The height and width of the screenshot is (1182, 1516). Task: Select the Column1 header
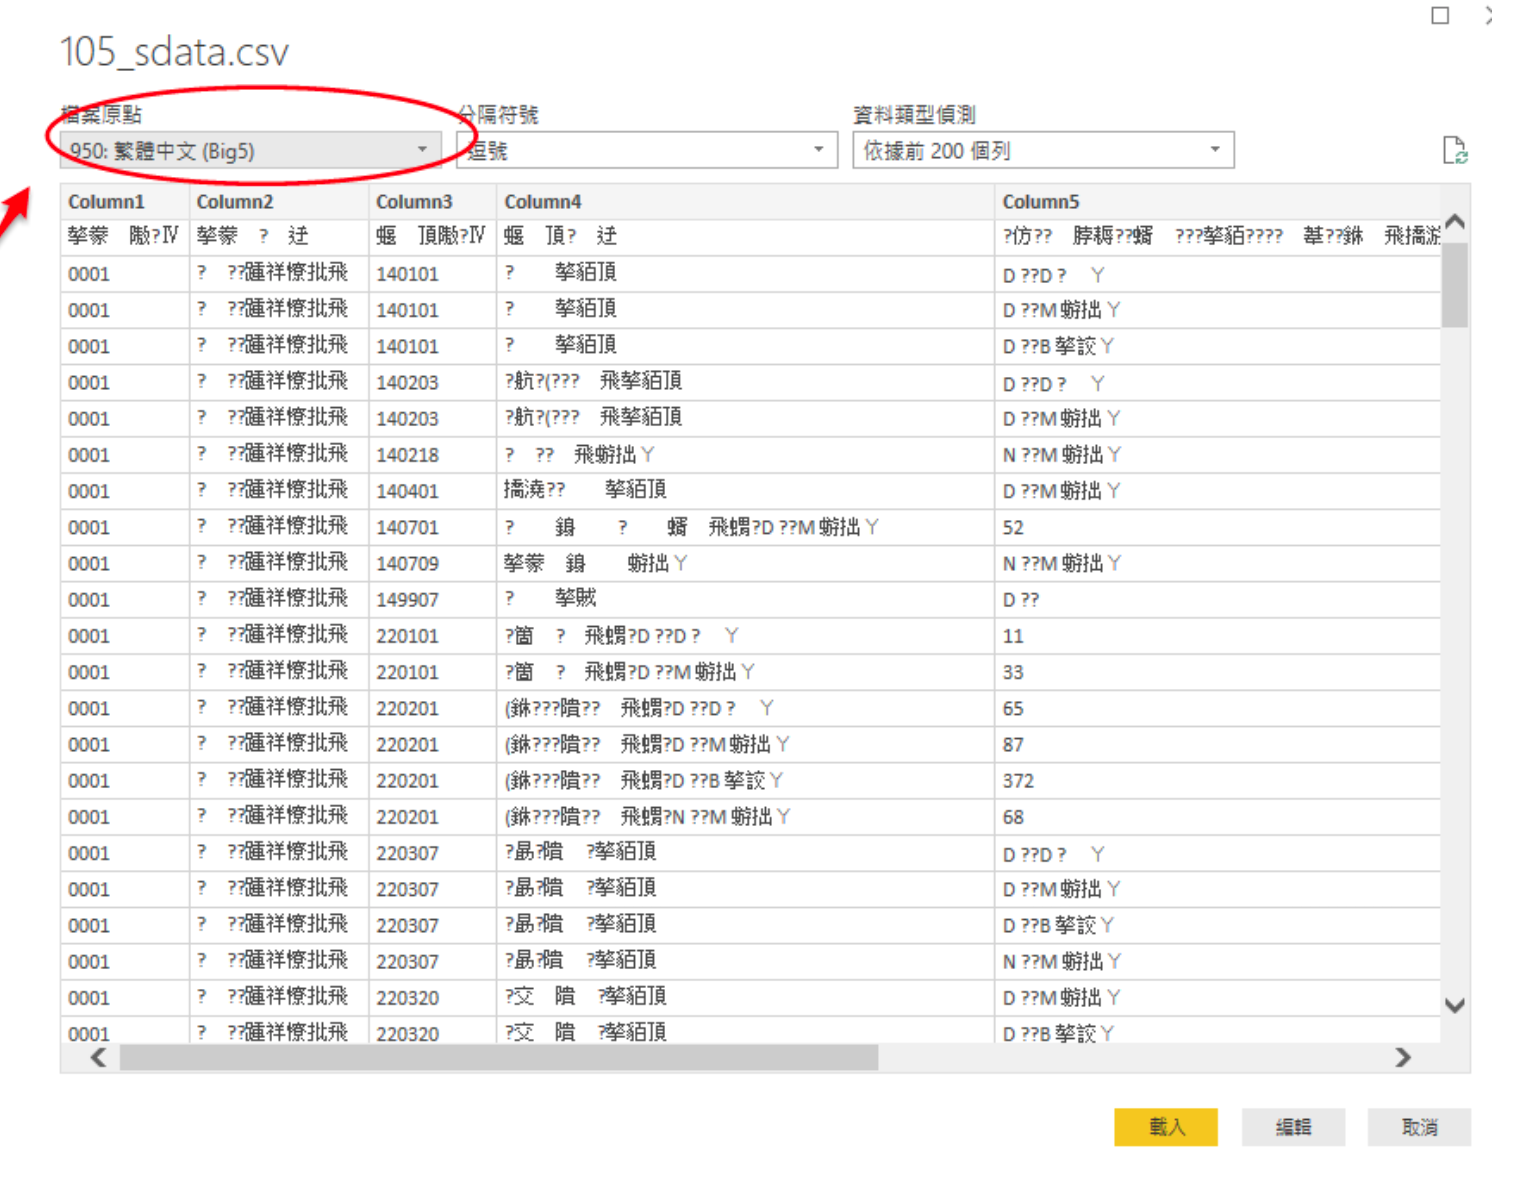coord(124,202)
